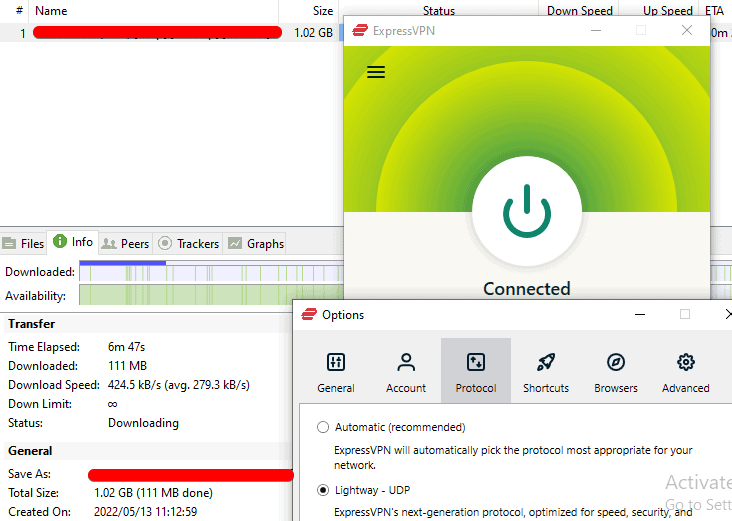Open the General options tab
Image resolution: width=732 pixels, height=521 pixels.
(336, 372)
